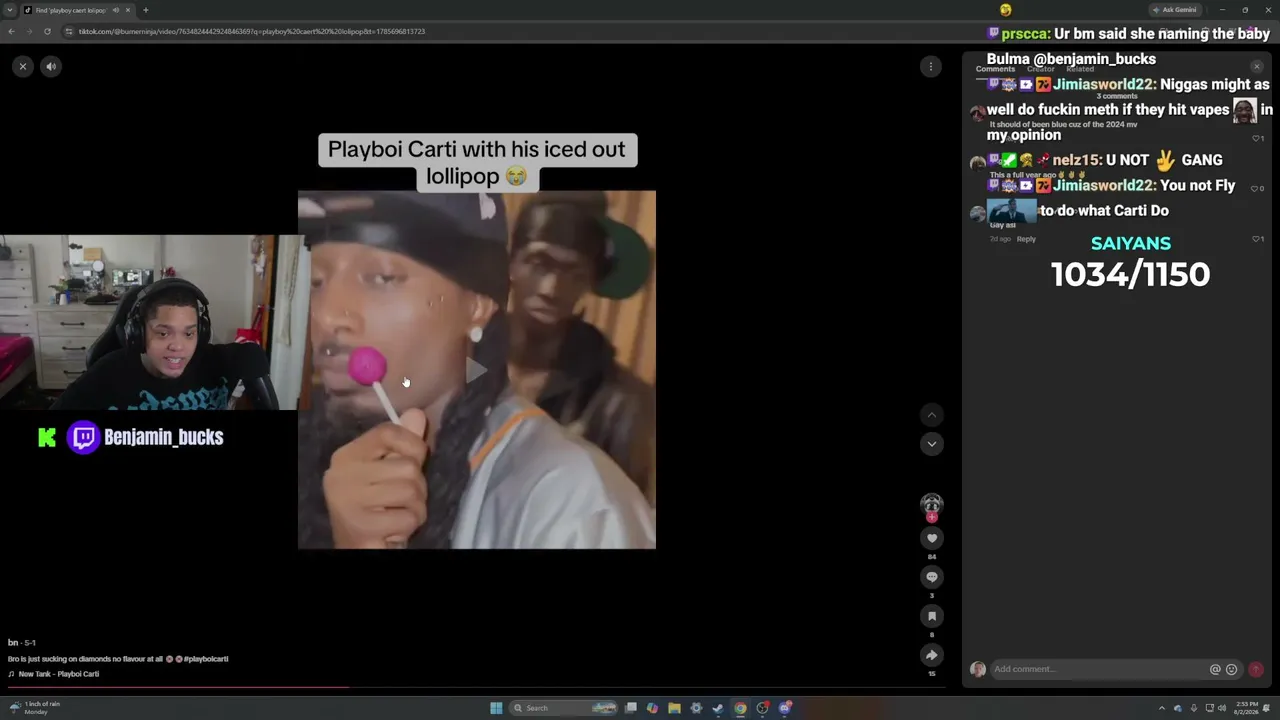Screen dimensions: 1280x720
Task: Like the 'It should of been blue' comment
Action: [1258, 138]
